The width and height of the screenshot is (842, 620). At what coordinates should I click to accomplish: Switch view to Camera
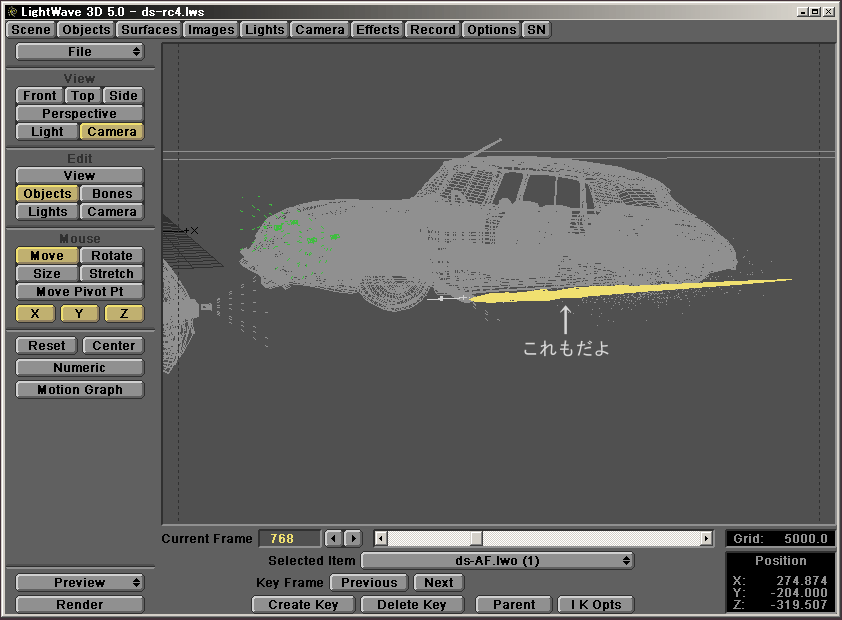(111, 132)
